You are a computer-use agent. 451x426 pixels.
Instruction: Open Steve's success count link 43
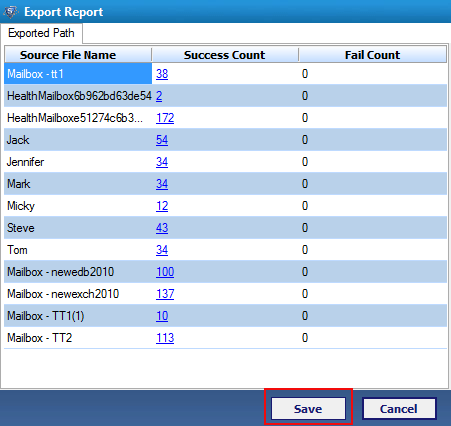tap(162, 228)
